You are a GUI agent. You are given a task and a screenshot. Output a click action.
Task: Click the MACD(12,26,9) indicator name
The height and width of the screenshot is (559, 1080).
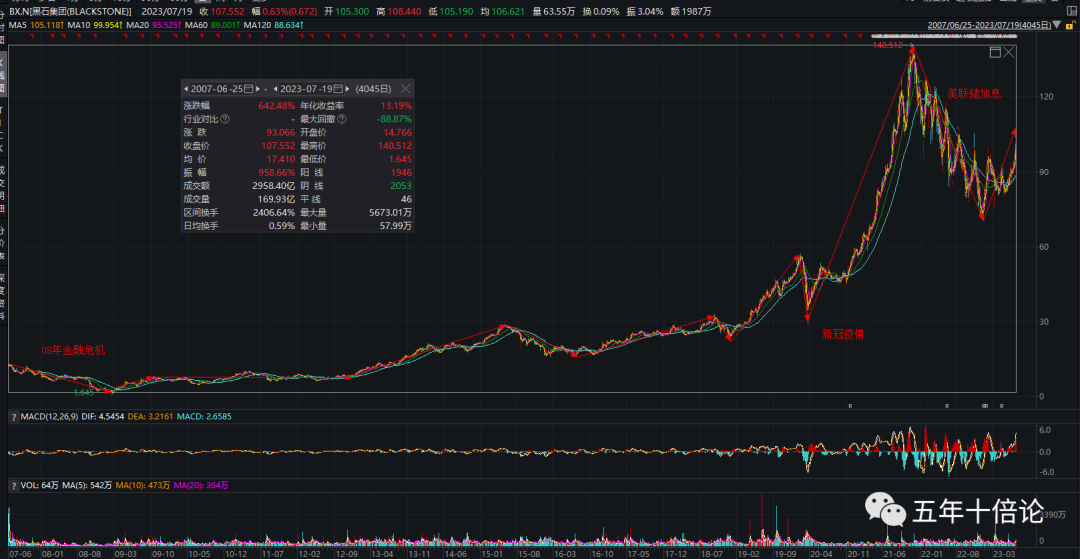tap(49, 416)
